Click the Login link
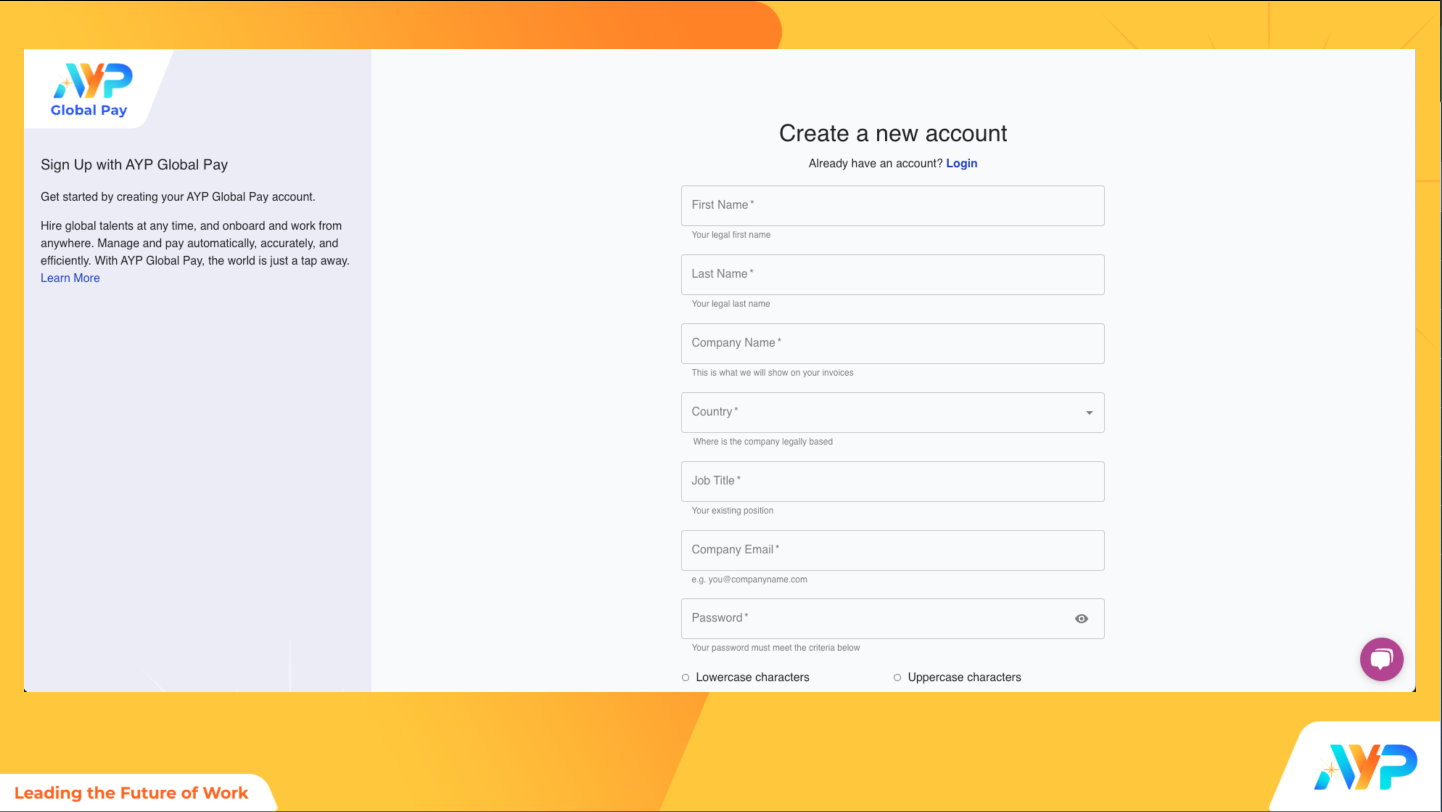Screen dimensions: 1442x812 tap(961, 163)
